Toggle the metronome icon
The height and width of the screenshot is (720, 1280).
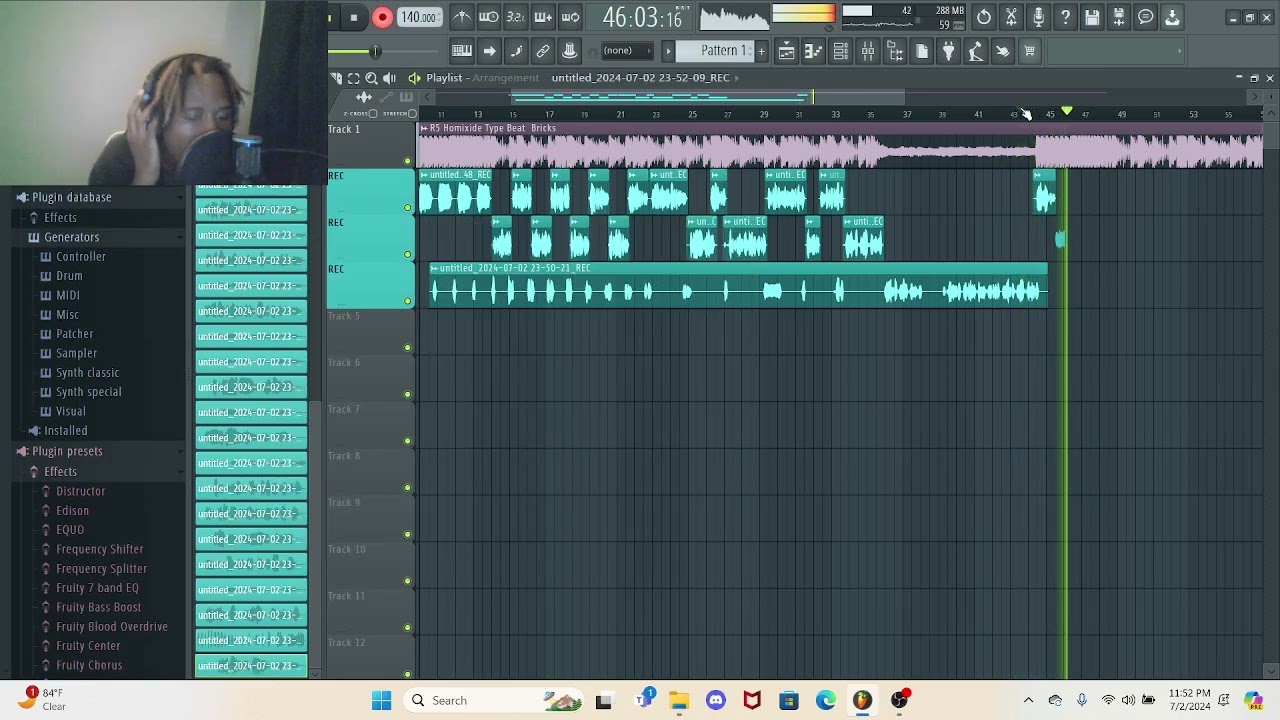point(461,17)
